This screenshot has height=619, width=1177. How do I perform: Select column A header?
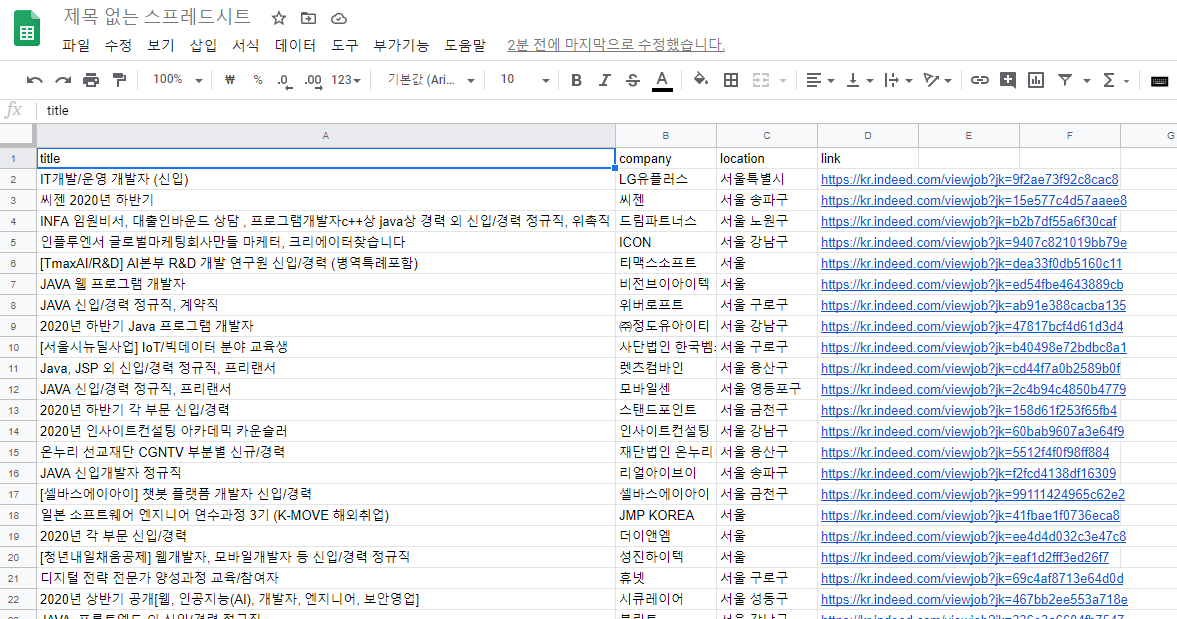325,136
